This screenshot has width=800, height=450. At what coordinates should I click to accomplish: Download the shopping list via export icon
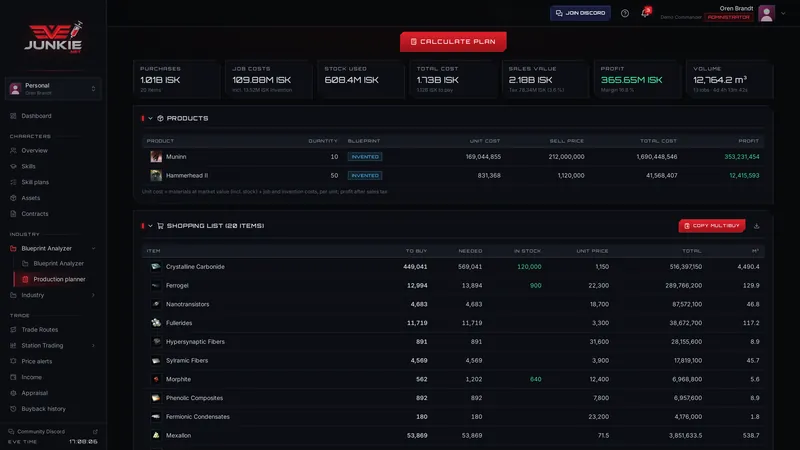pos(756,226)
